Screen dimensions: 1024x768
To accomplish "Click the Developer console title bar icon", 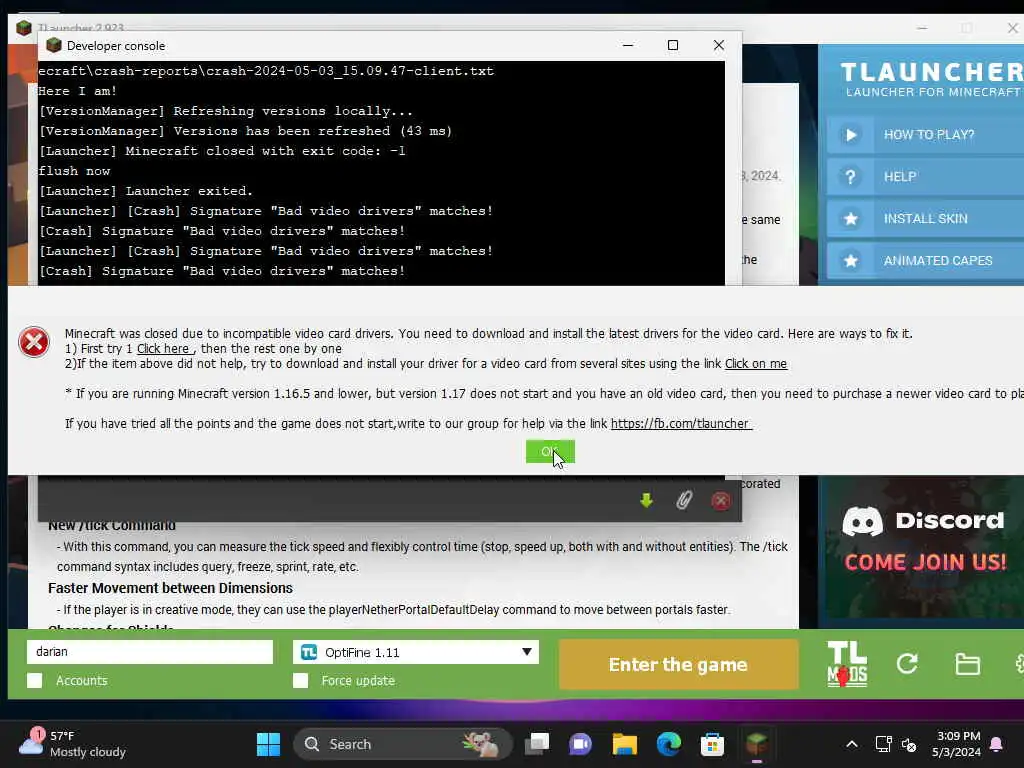I will pos(54,45).
